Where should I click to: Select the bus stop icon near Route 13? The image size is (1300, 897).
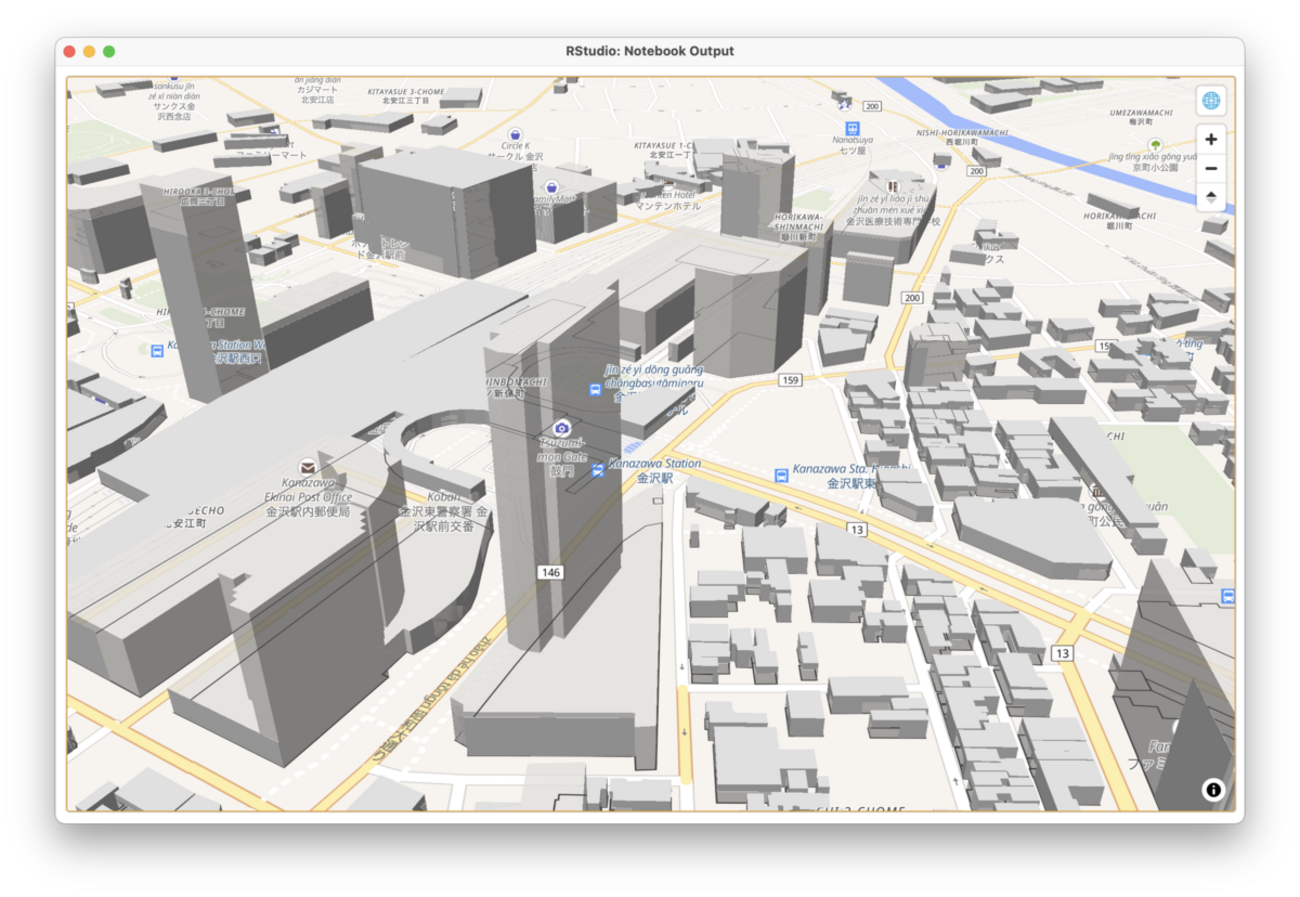click(1228, 594)
